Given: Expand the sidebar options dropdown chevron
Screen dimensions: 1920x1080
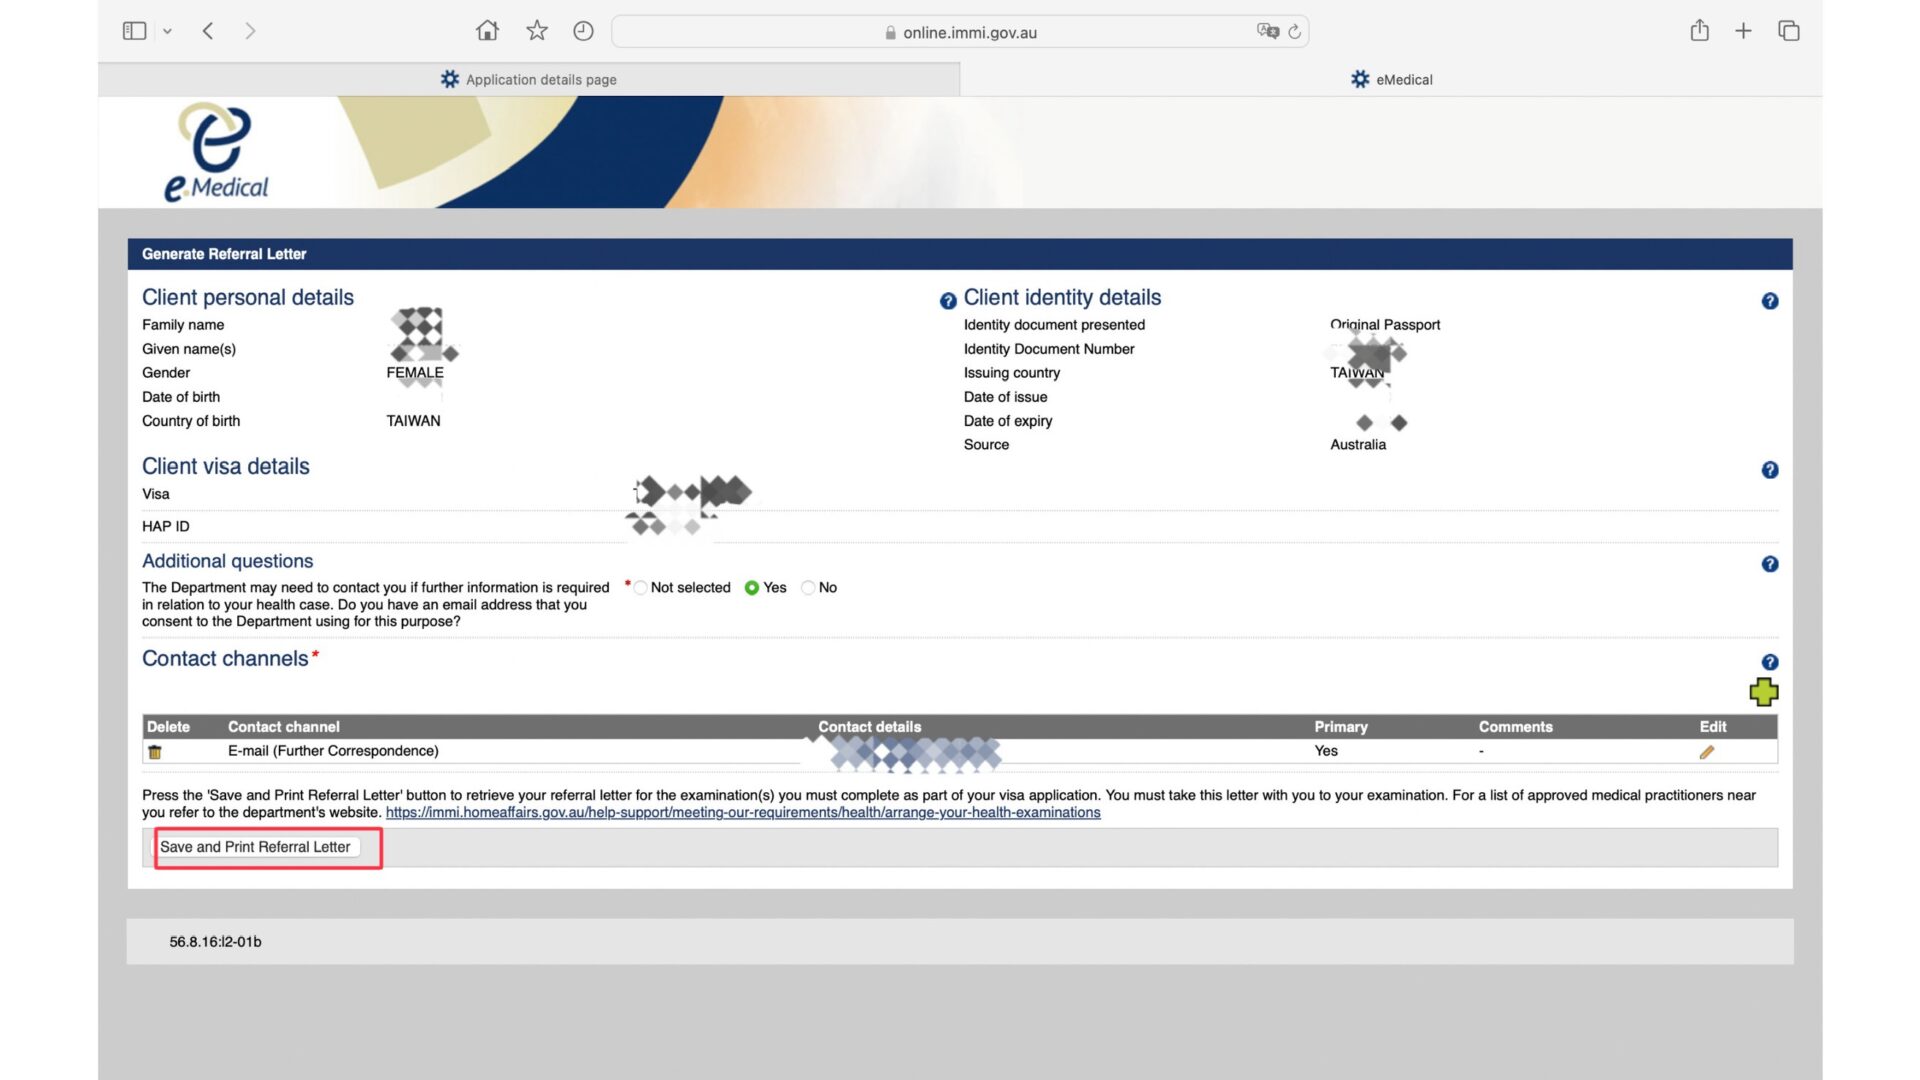Looking at the screenshot, I should (167, 31).
